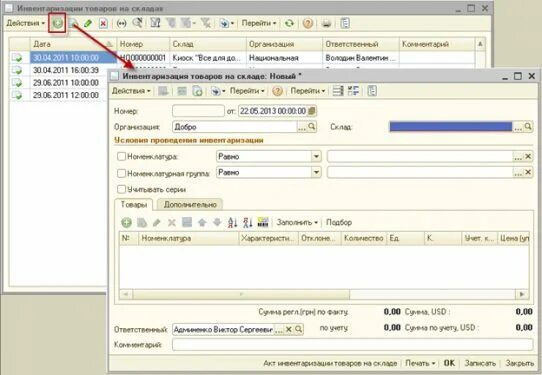The height and width of the screenshot is (375, 542).
Task: Click the magnifier icon next to Организация field
Action: pos(312,127)
